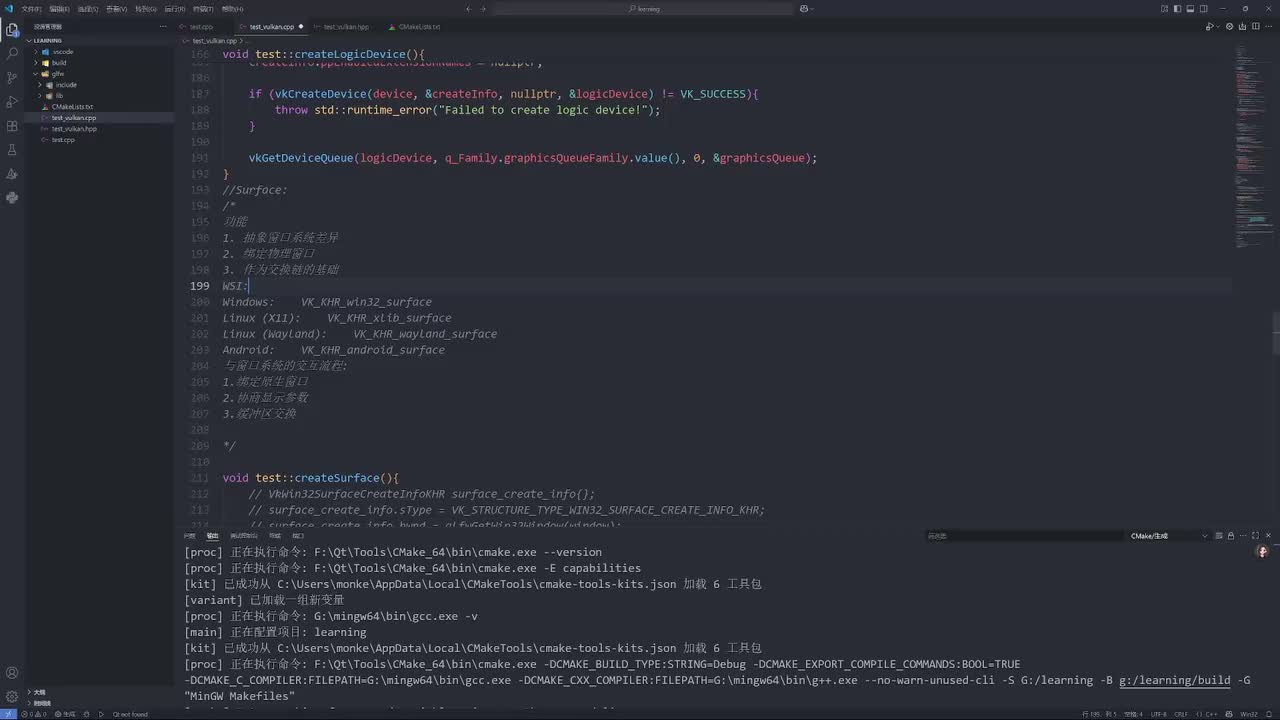This screenshot has height=720, width=1280.
Task: Toggle the secondary sidebar visibility
Action: tap(1204, 8)
